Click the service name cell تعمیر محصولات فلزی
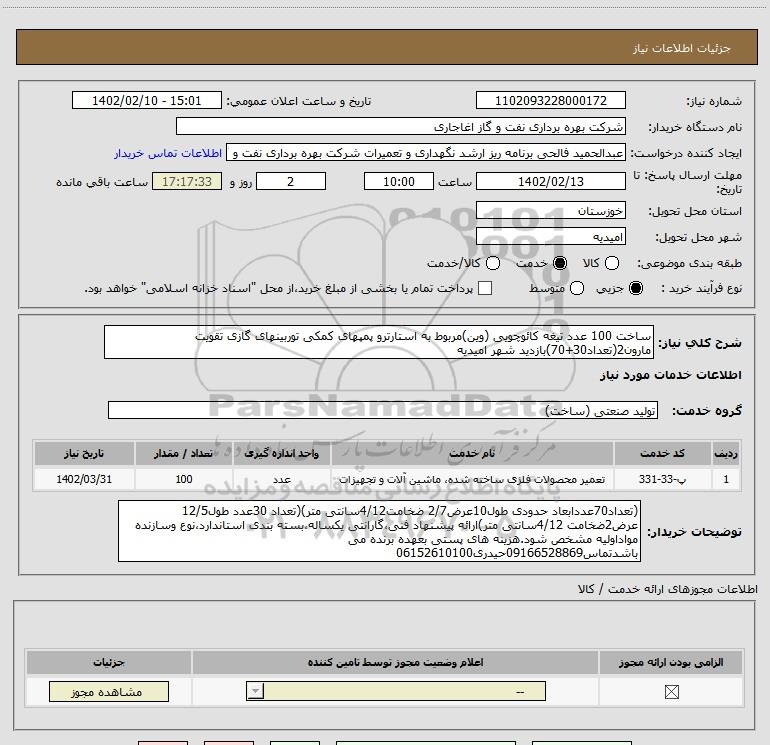Screen dimensions: 770x745 pos(472,479)
